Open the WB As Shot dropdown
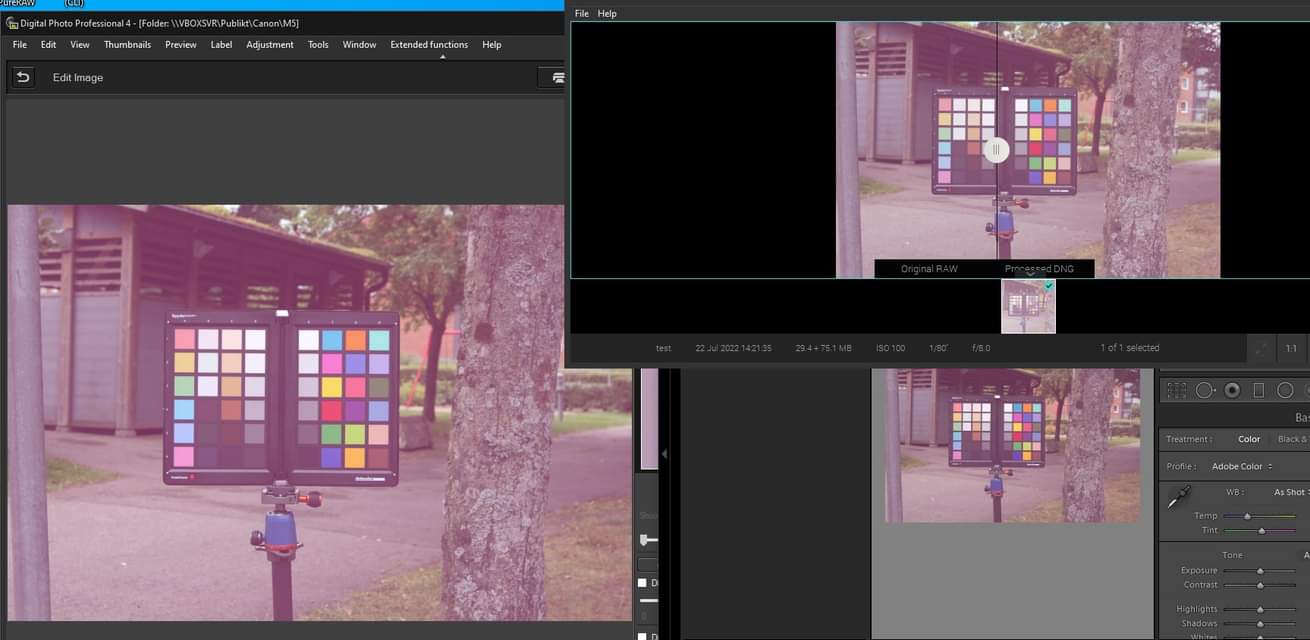Screen dimensions: 1310x640 [x=1287, y=492]
